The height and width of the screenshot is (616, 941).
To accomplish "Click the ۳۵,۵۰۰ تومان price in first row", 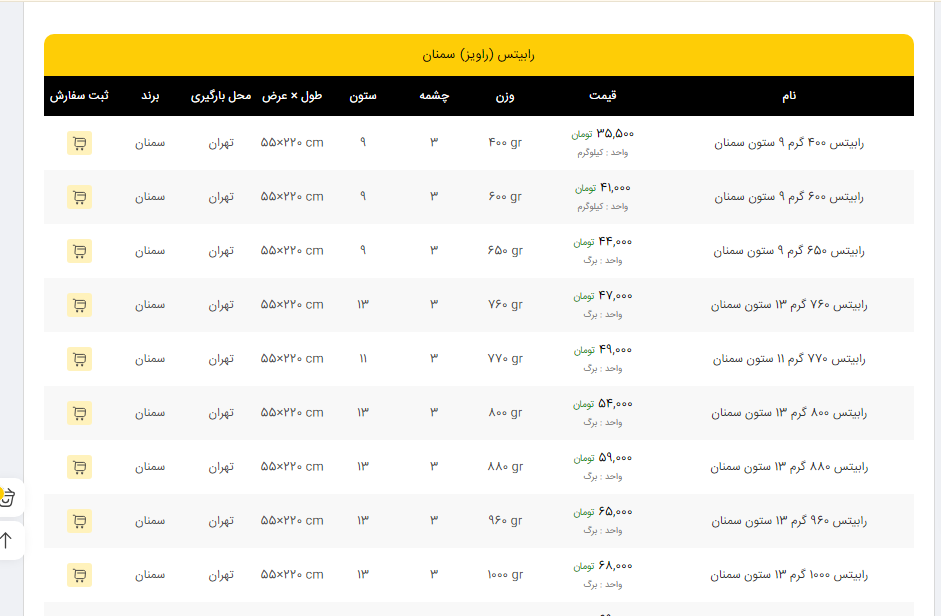I will coord(603,134).
